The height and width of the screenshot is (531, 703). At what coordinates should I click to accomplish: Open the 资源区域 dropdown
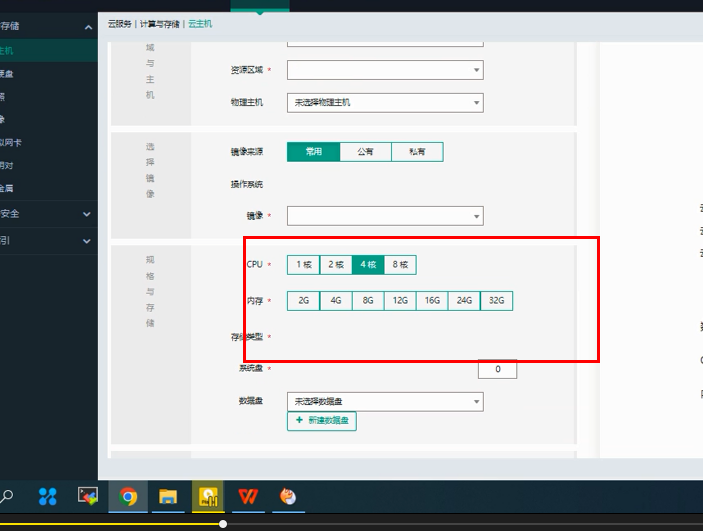click(x=385, y=70)
